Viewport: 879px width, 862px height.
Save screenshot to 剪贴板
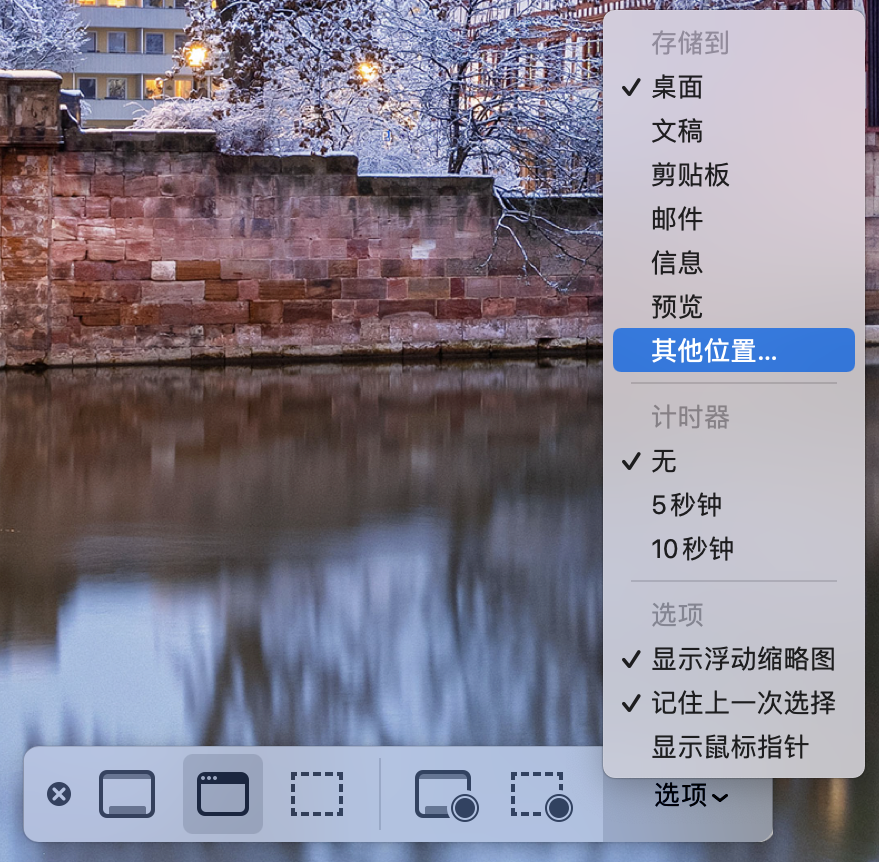tap(690, 175)
